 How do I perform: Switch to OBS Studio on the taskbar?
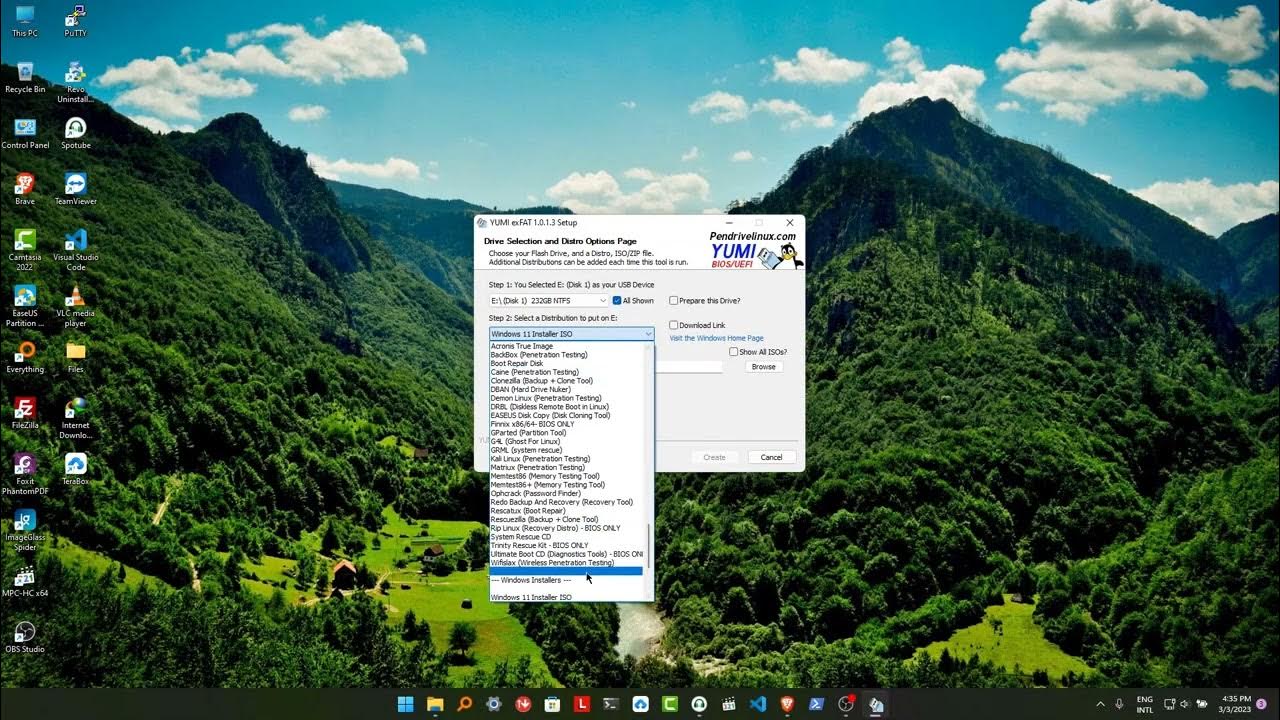point(845,704)
